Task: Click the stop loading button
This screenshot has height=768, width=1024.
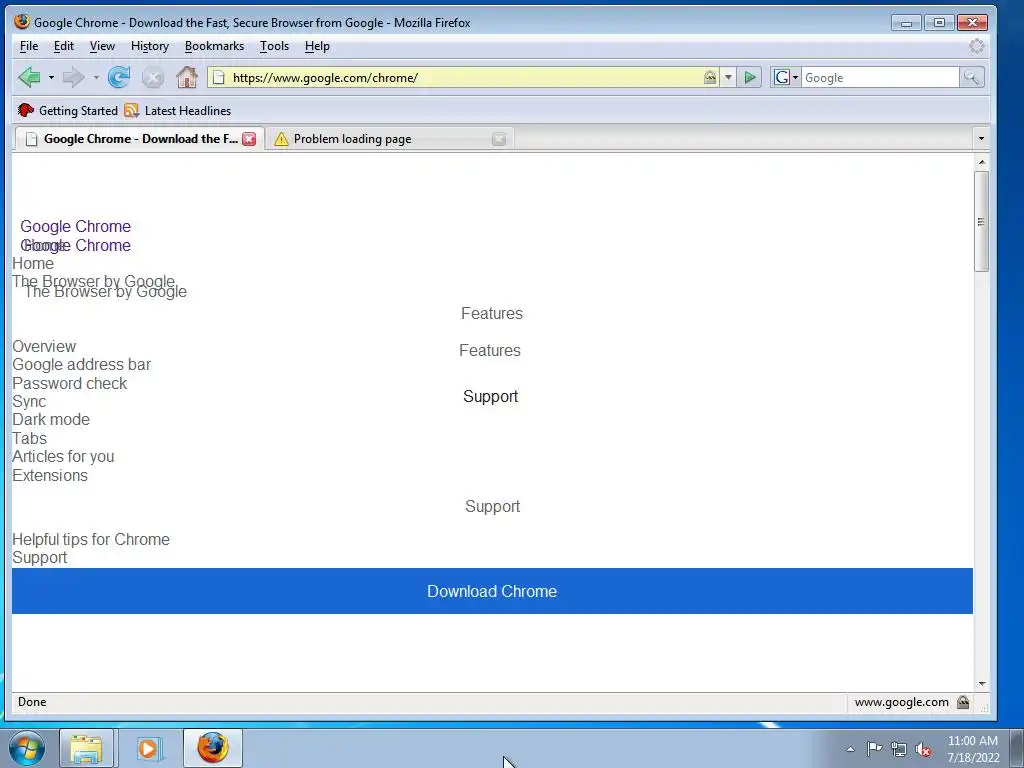Action: 153,78
